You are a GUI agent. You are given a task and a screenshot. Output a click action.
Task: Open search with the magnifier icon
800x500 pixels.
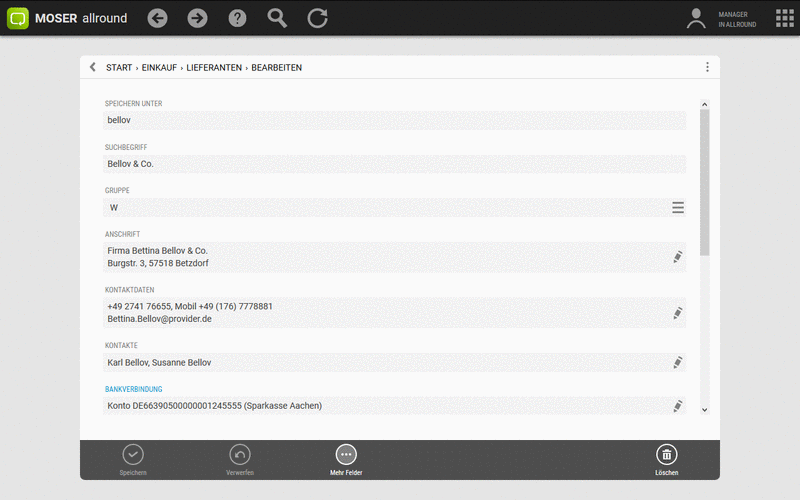pyautogui.click(x=277, y=18)
